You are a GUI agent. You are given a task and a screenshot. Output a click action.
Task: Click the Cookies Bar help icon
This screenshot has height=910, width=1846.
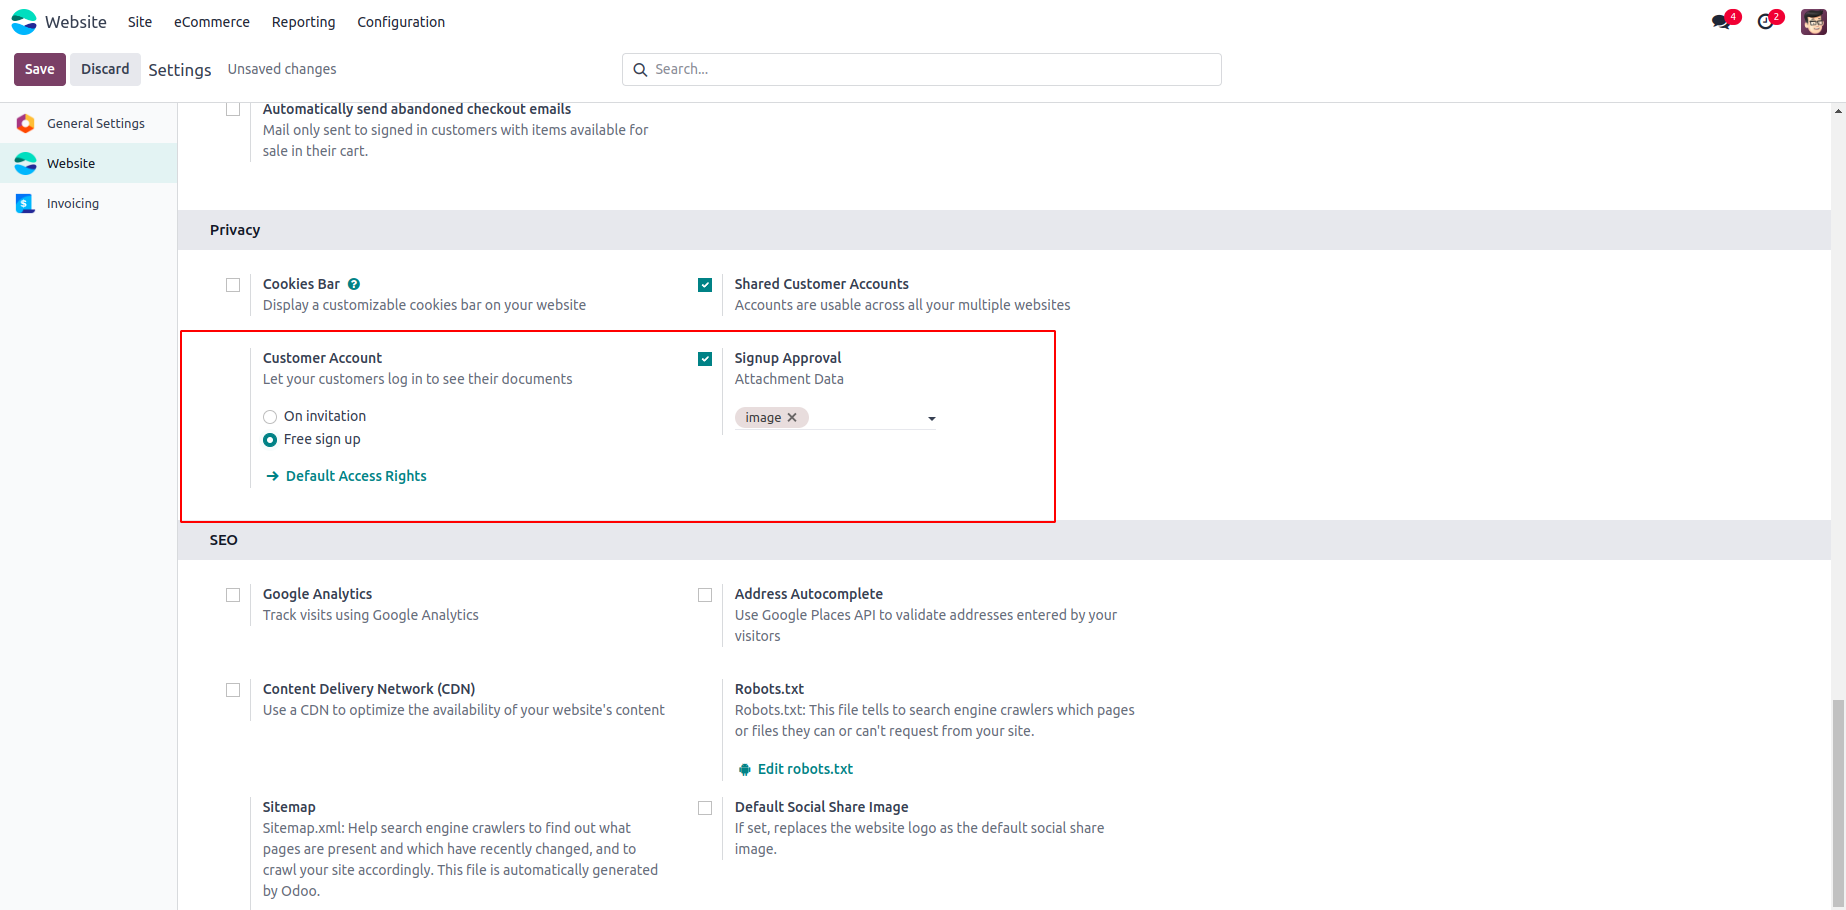click(354, 284)
